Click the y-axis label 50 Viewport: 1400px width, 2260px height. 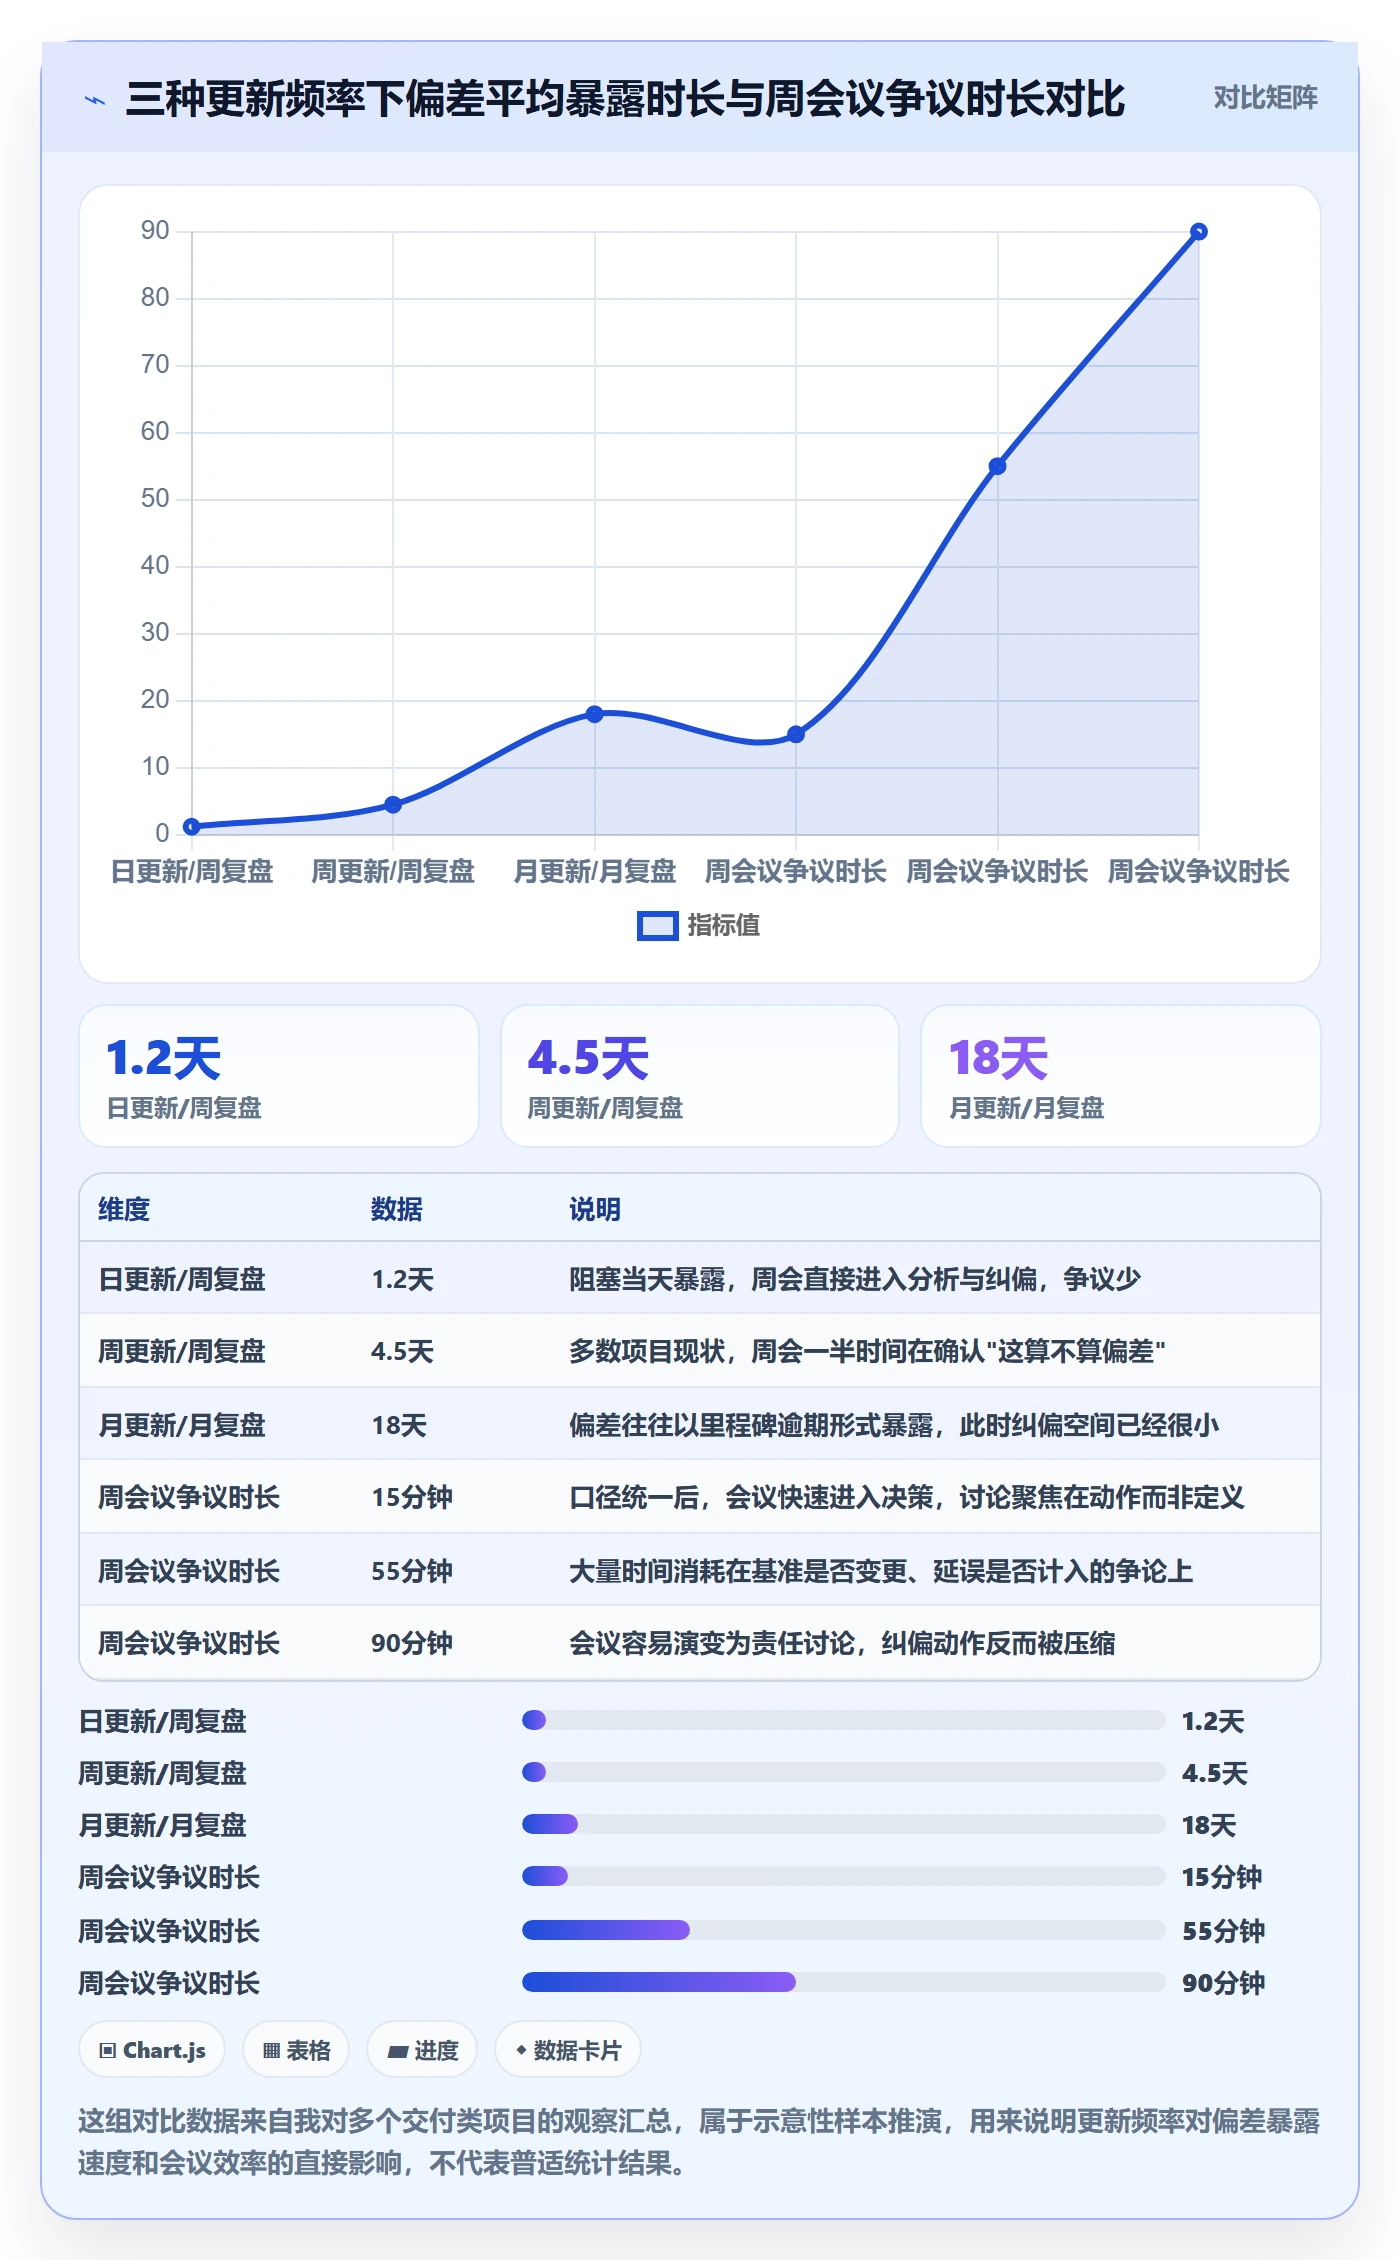[x=155, y=498]
